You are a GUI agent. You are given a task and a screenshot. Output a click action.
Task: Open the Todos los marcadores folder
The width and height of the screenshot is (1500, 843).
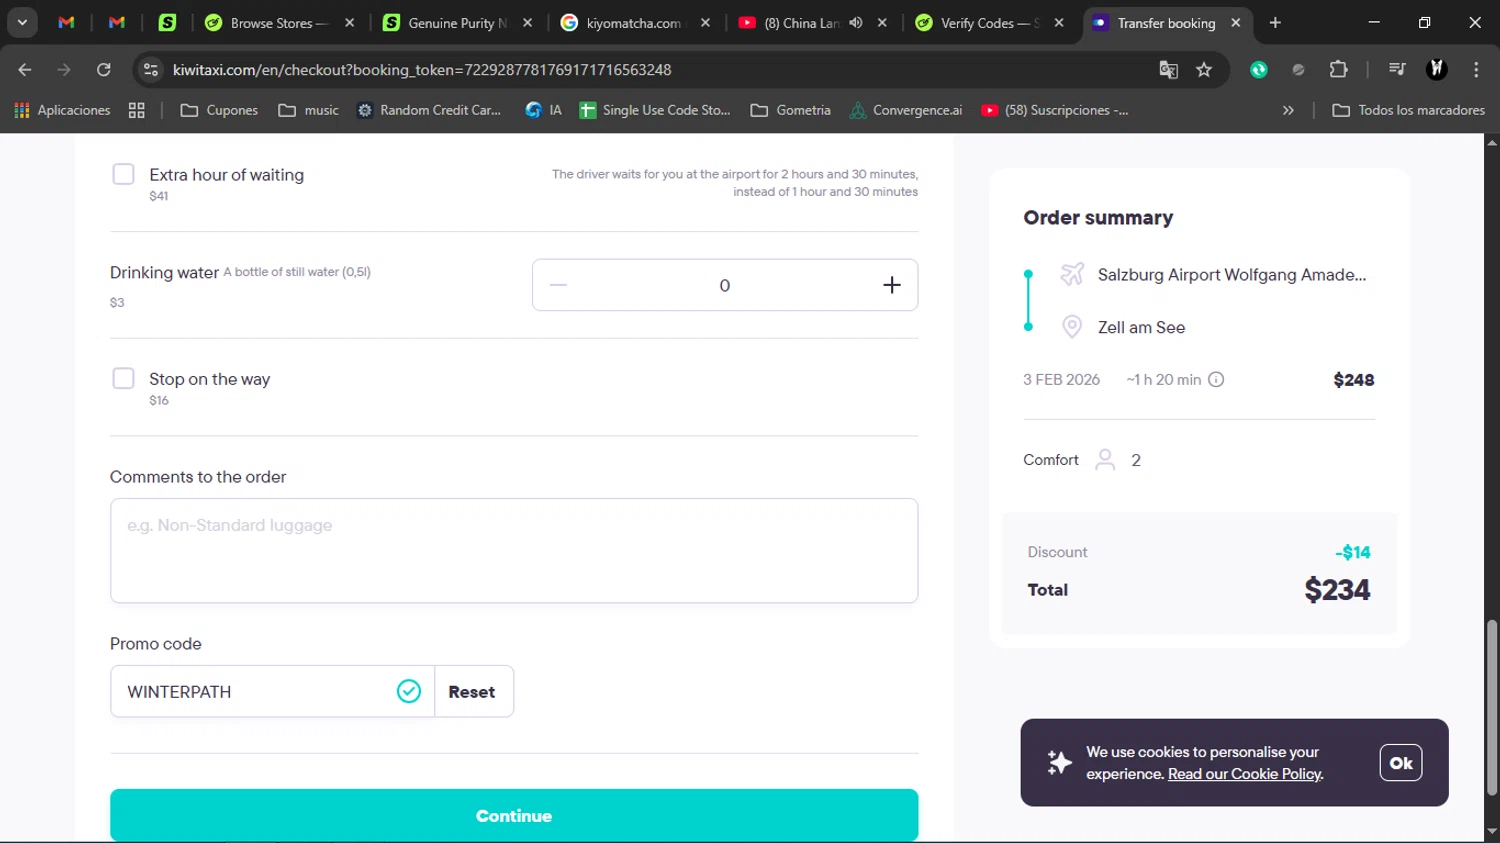1408,110
